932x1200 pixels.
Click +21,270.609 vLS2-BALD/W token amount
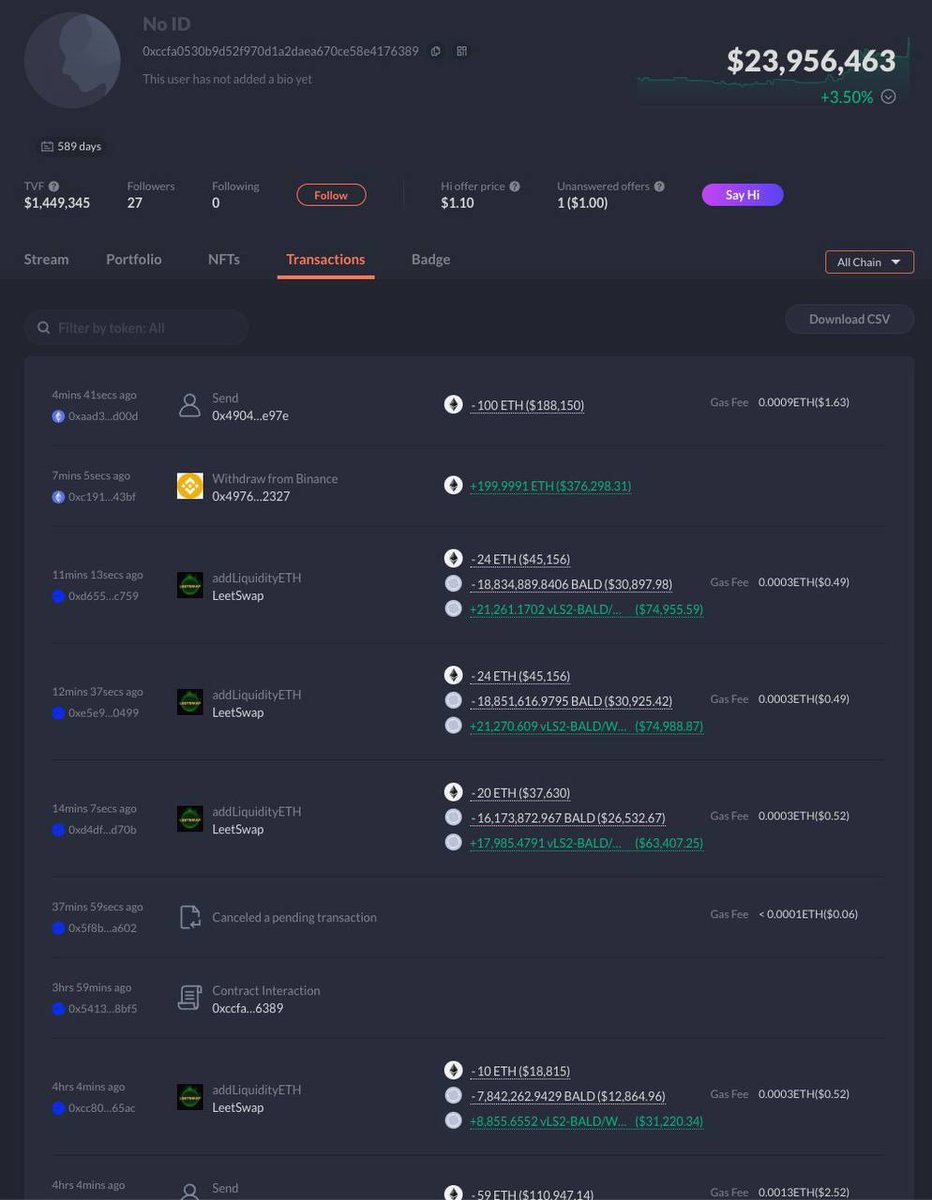pos(586,726)
